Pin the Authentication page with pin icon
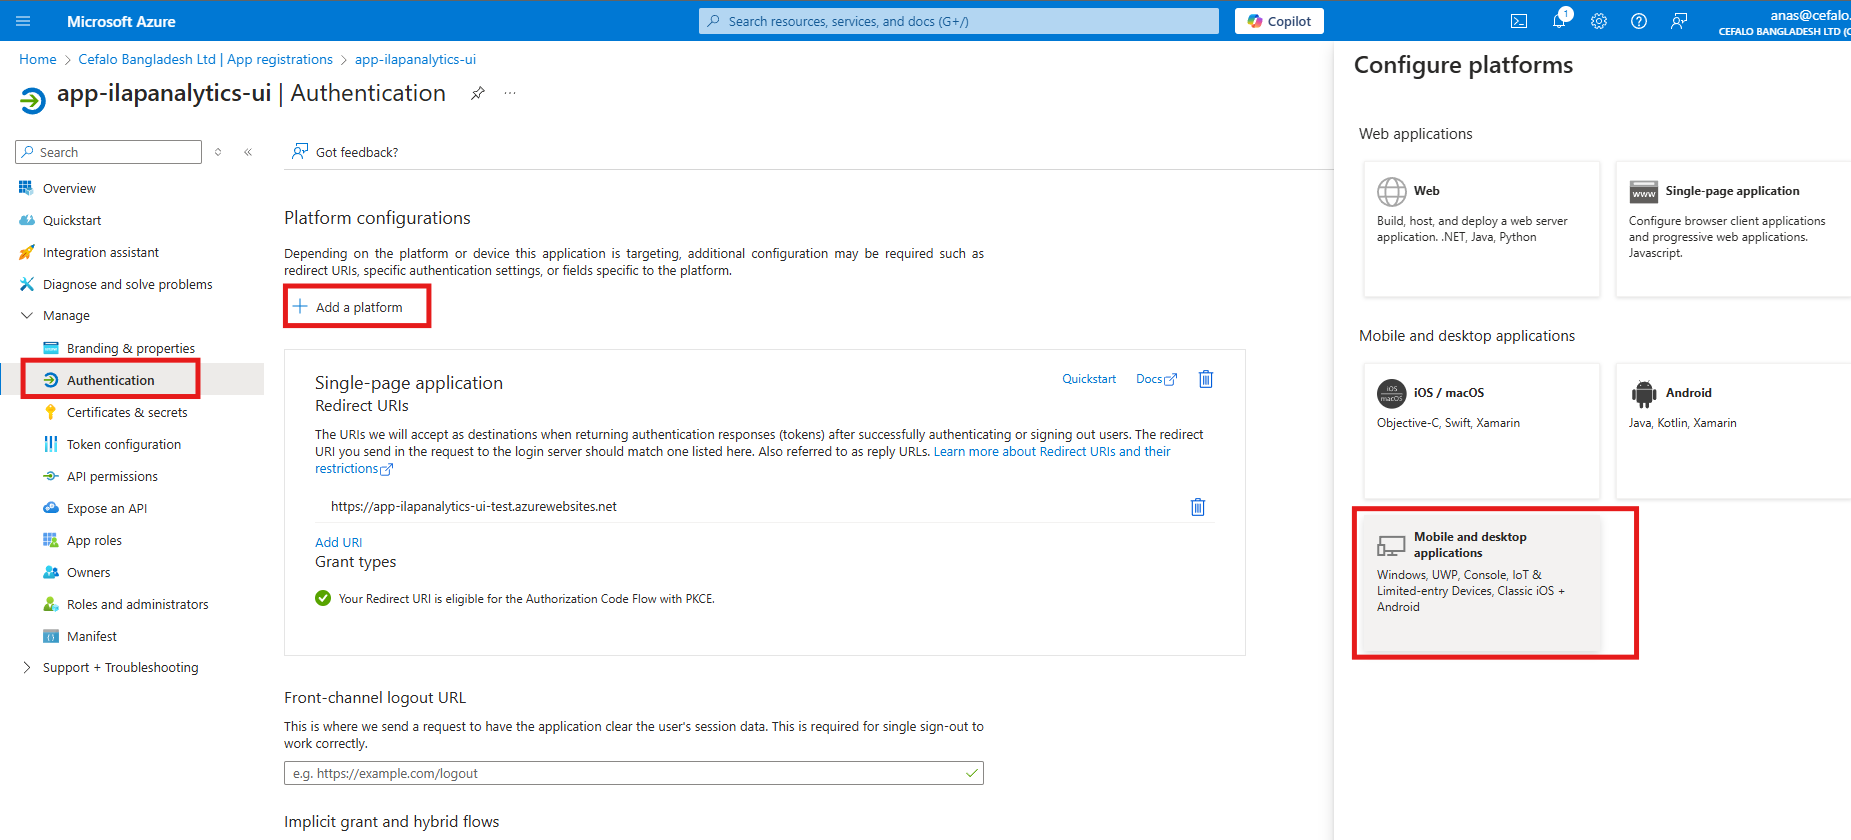The image size is (1851, 840). point(478,93)
